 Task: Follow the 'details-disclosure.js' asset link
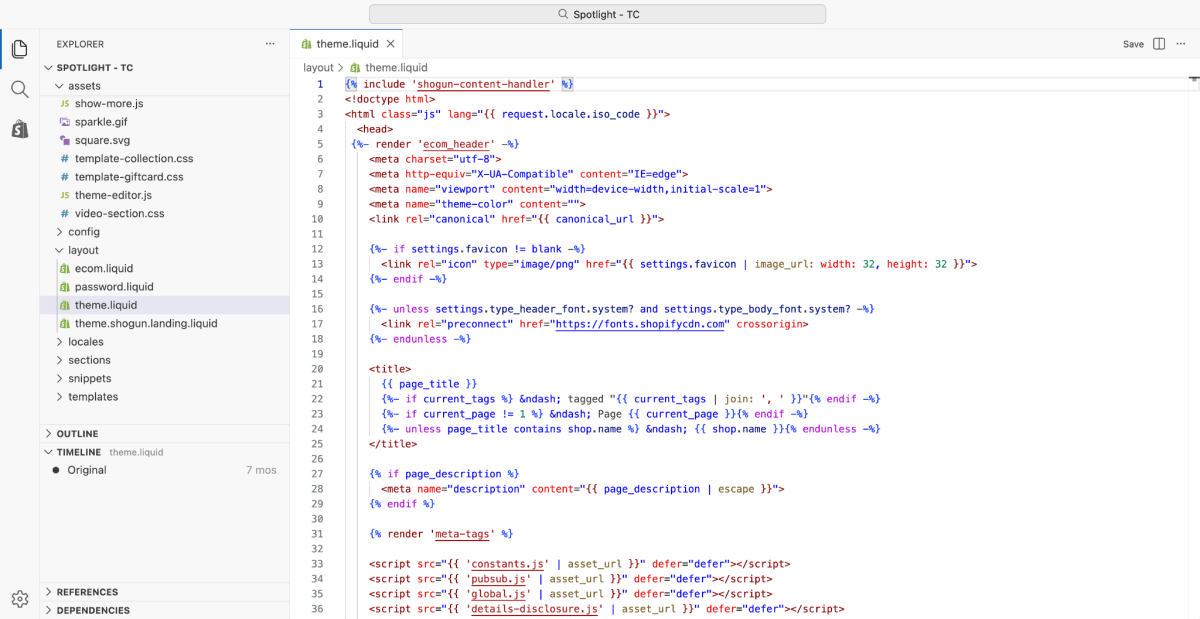pyautogui.click(x=535, y=609)
